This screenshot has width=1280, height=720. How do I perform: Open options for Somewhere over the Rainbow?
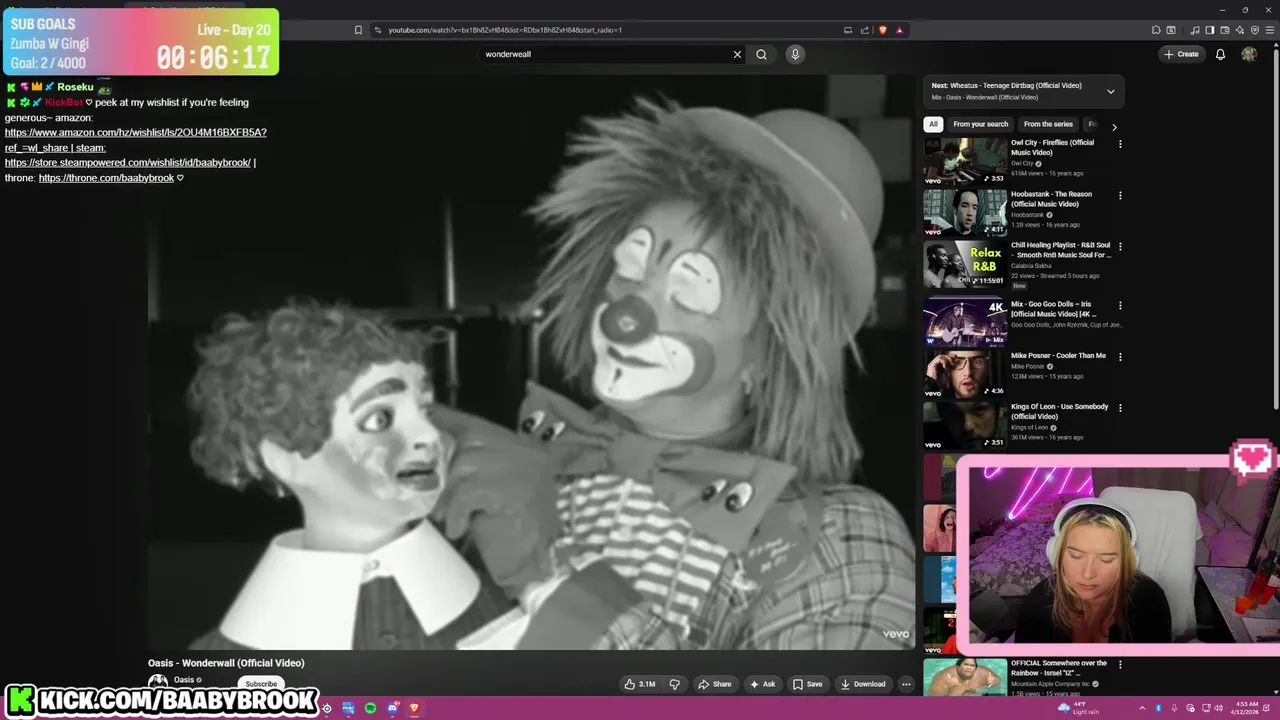(1120, 664)
